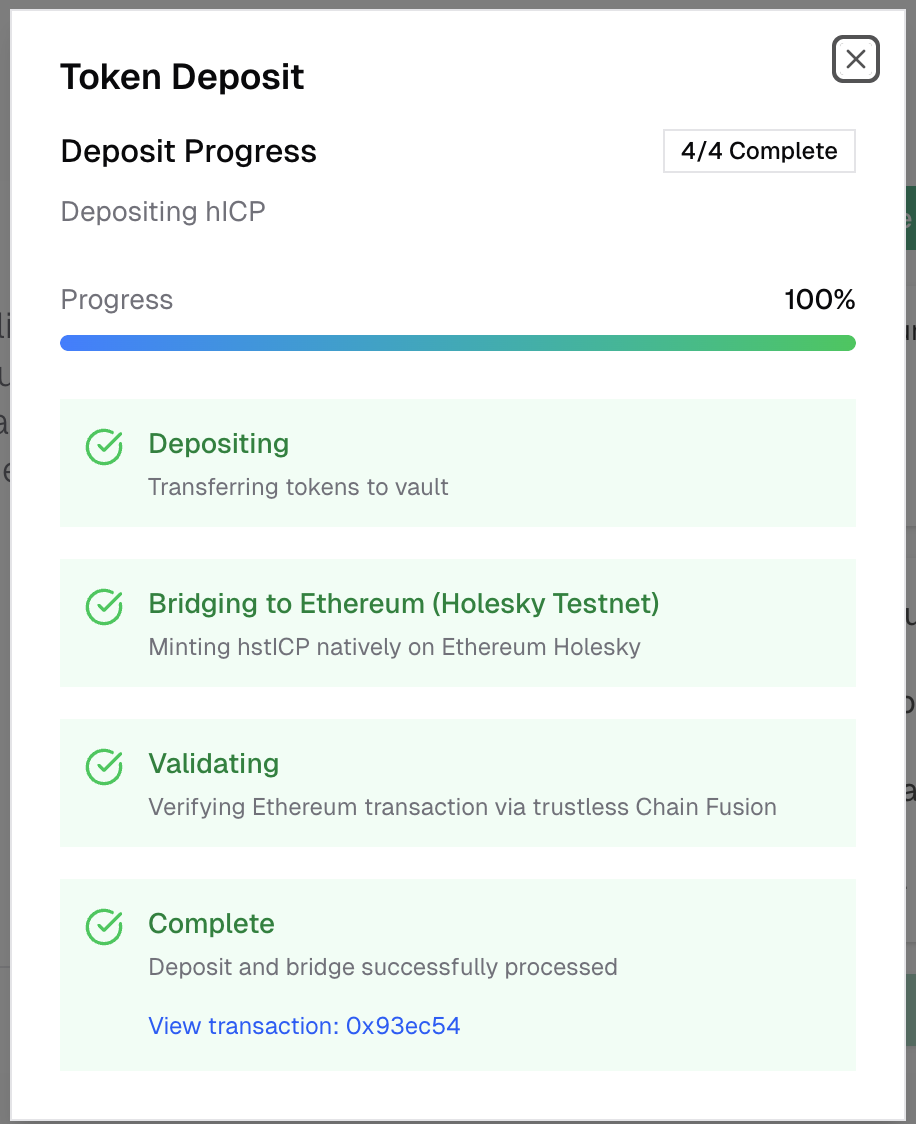Click the Deposit Progress heading
916x1124 pixels.
point(188,152)
